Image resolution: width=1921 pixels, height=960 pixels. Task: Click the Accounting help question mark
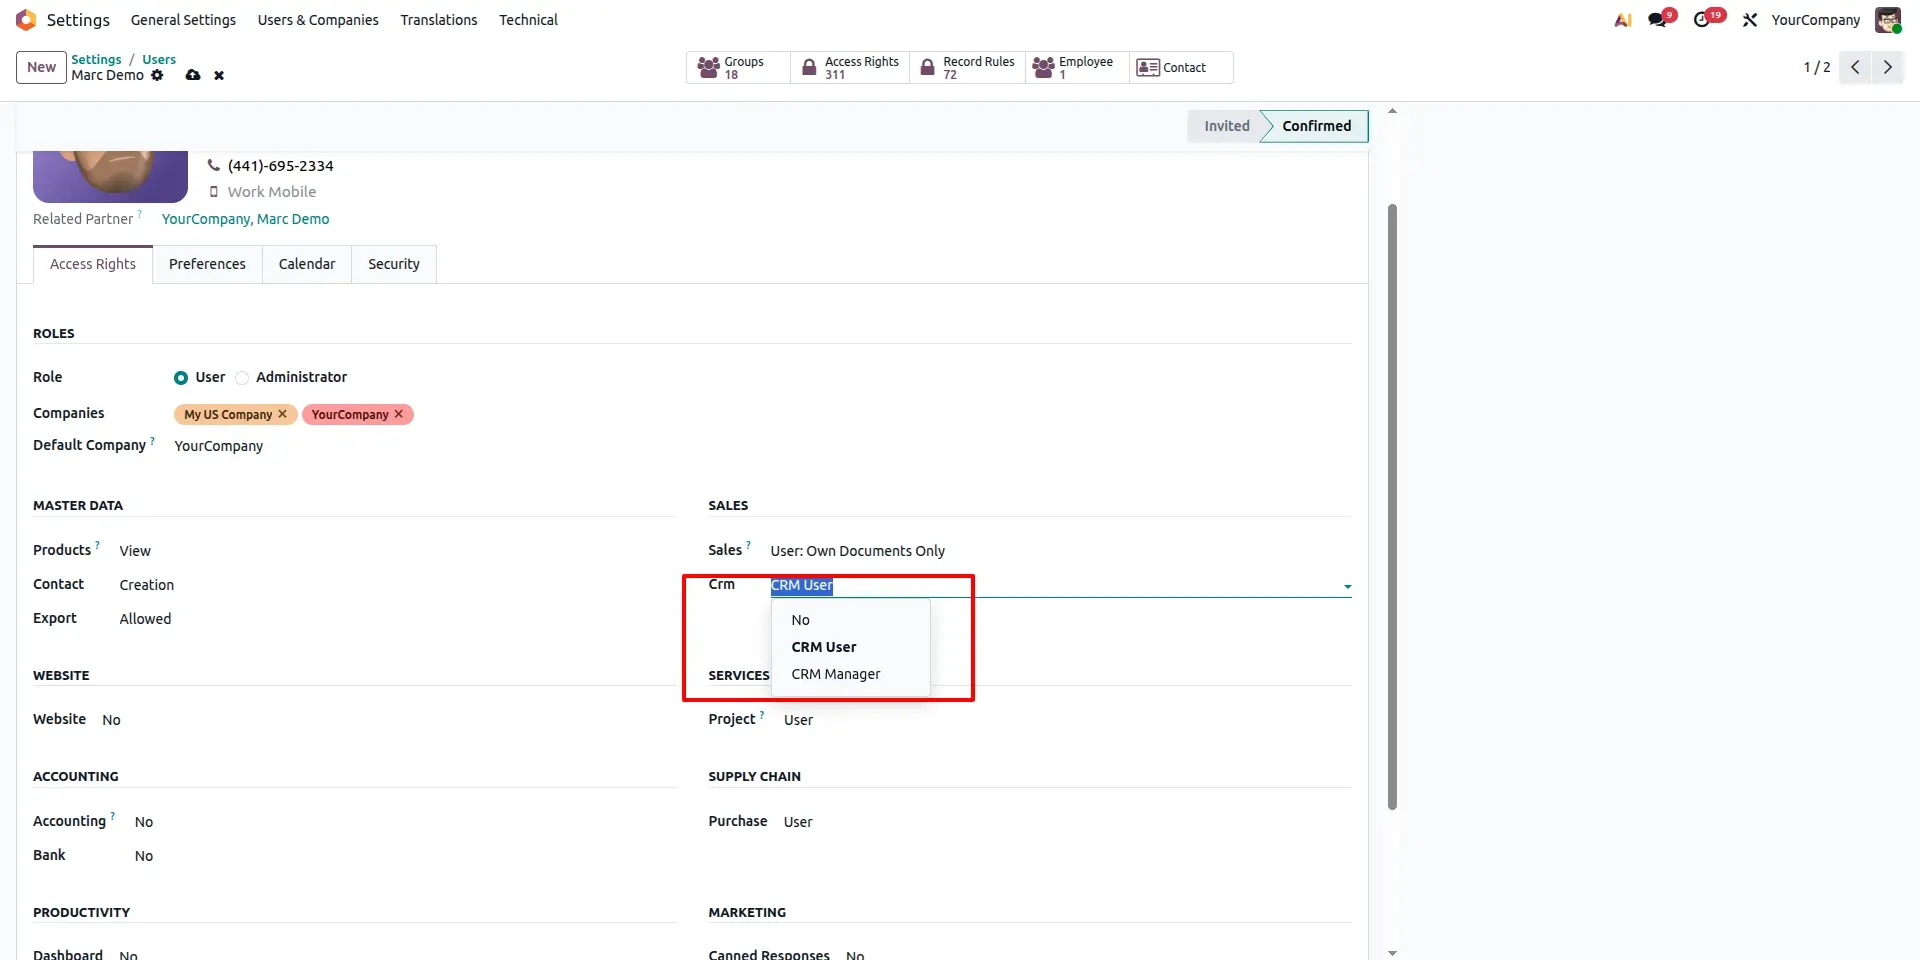point(112,816)
